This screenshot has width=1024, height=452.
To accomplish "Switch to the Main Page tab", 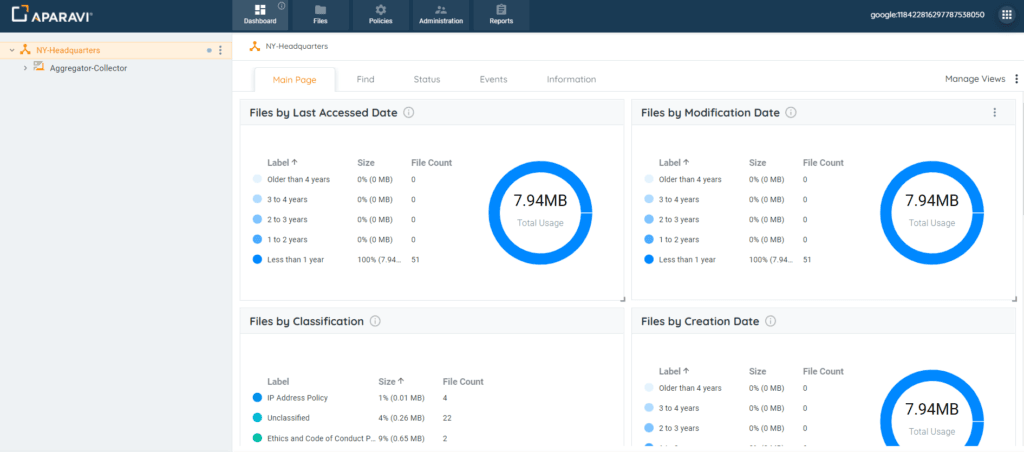I will coord(295,80).
